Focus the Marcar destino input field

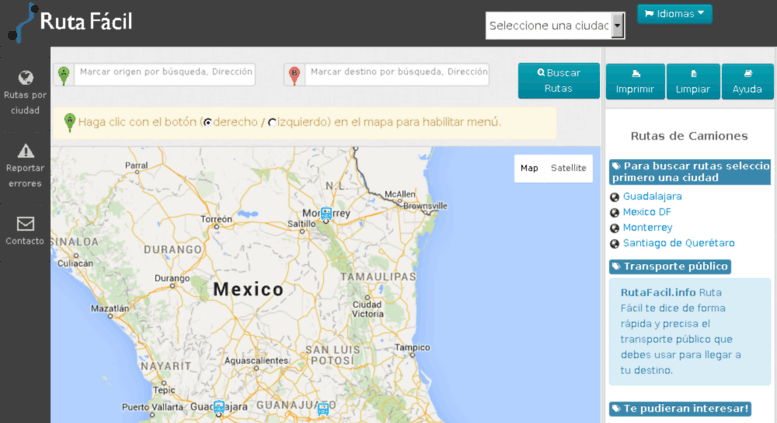(x=397, y=74)
